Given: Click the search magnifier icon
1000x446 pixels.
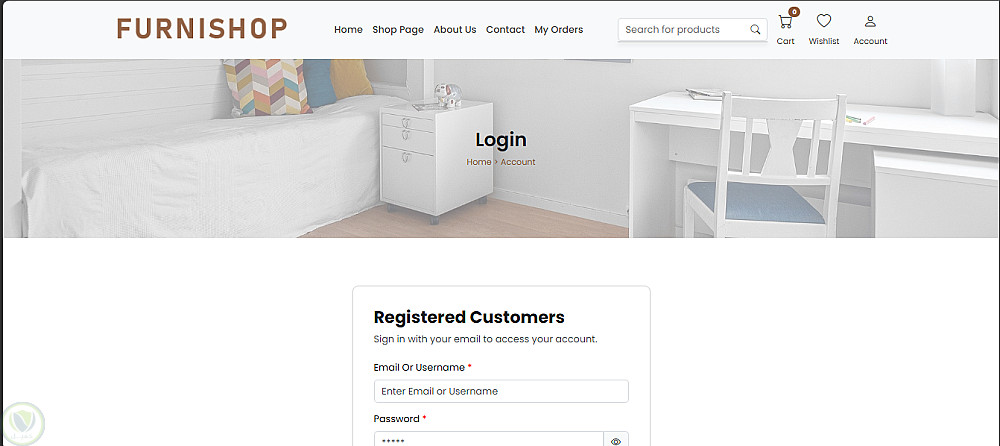Looking at the screenshot, I should click(755, 29).
